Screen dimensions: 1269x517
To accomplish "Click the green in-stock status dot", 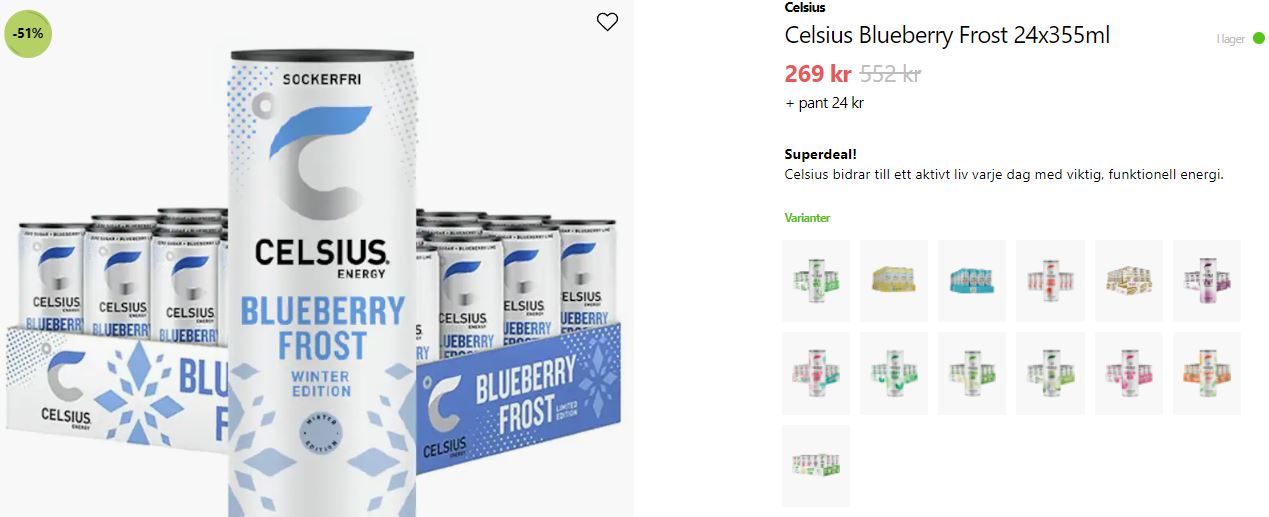I will tap(1258, 39).
